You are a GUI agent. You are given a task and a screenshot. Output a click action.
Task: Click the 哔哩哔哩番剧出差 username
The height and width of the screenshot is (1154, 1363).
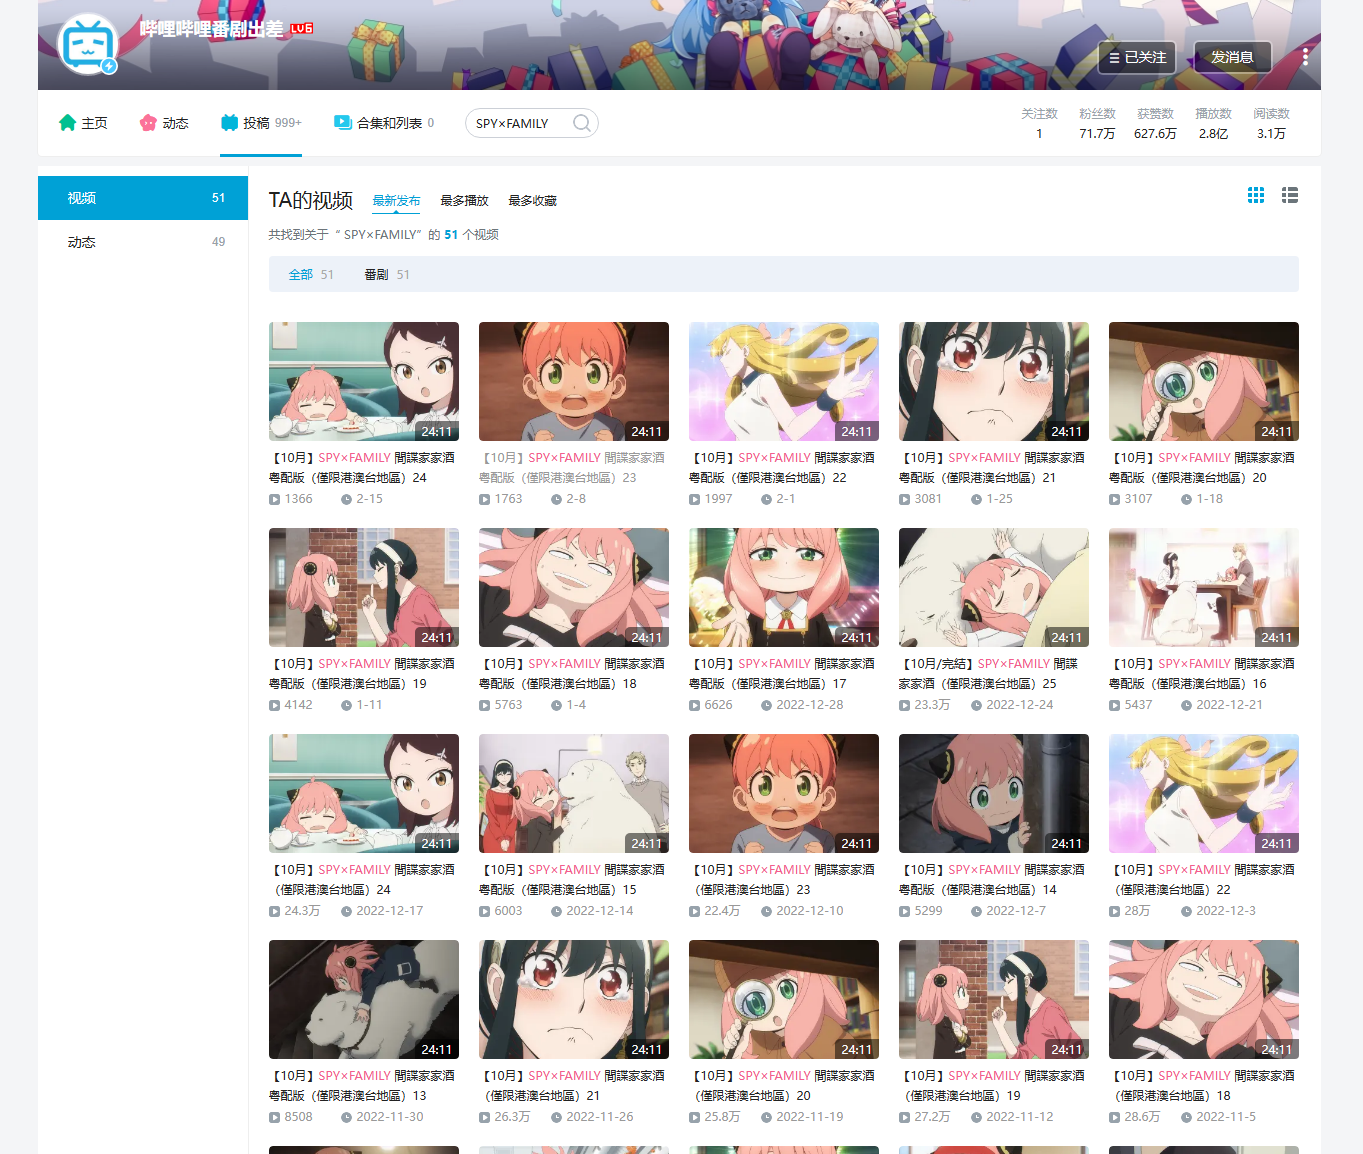click(x=211, y=29)
